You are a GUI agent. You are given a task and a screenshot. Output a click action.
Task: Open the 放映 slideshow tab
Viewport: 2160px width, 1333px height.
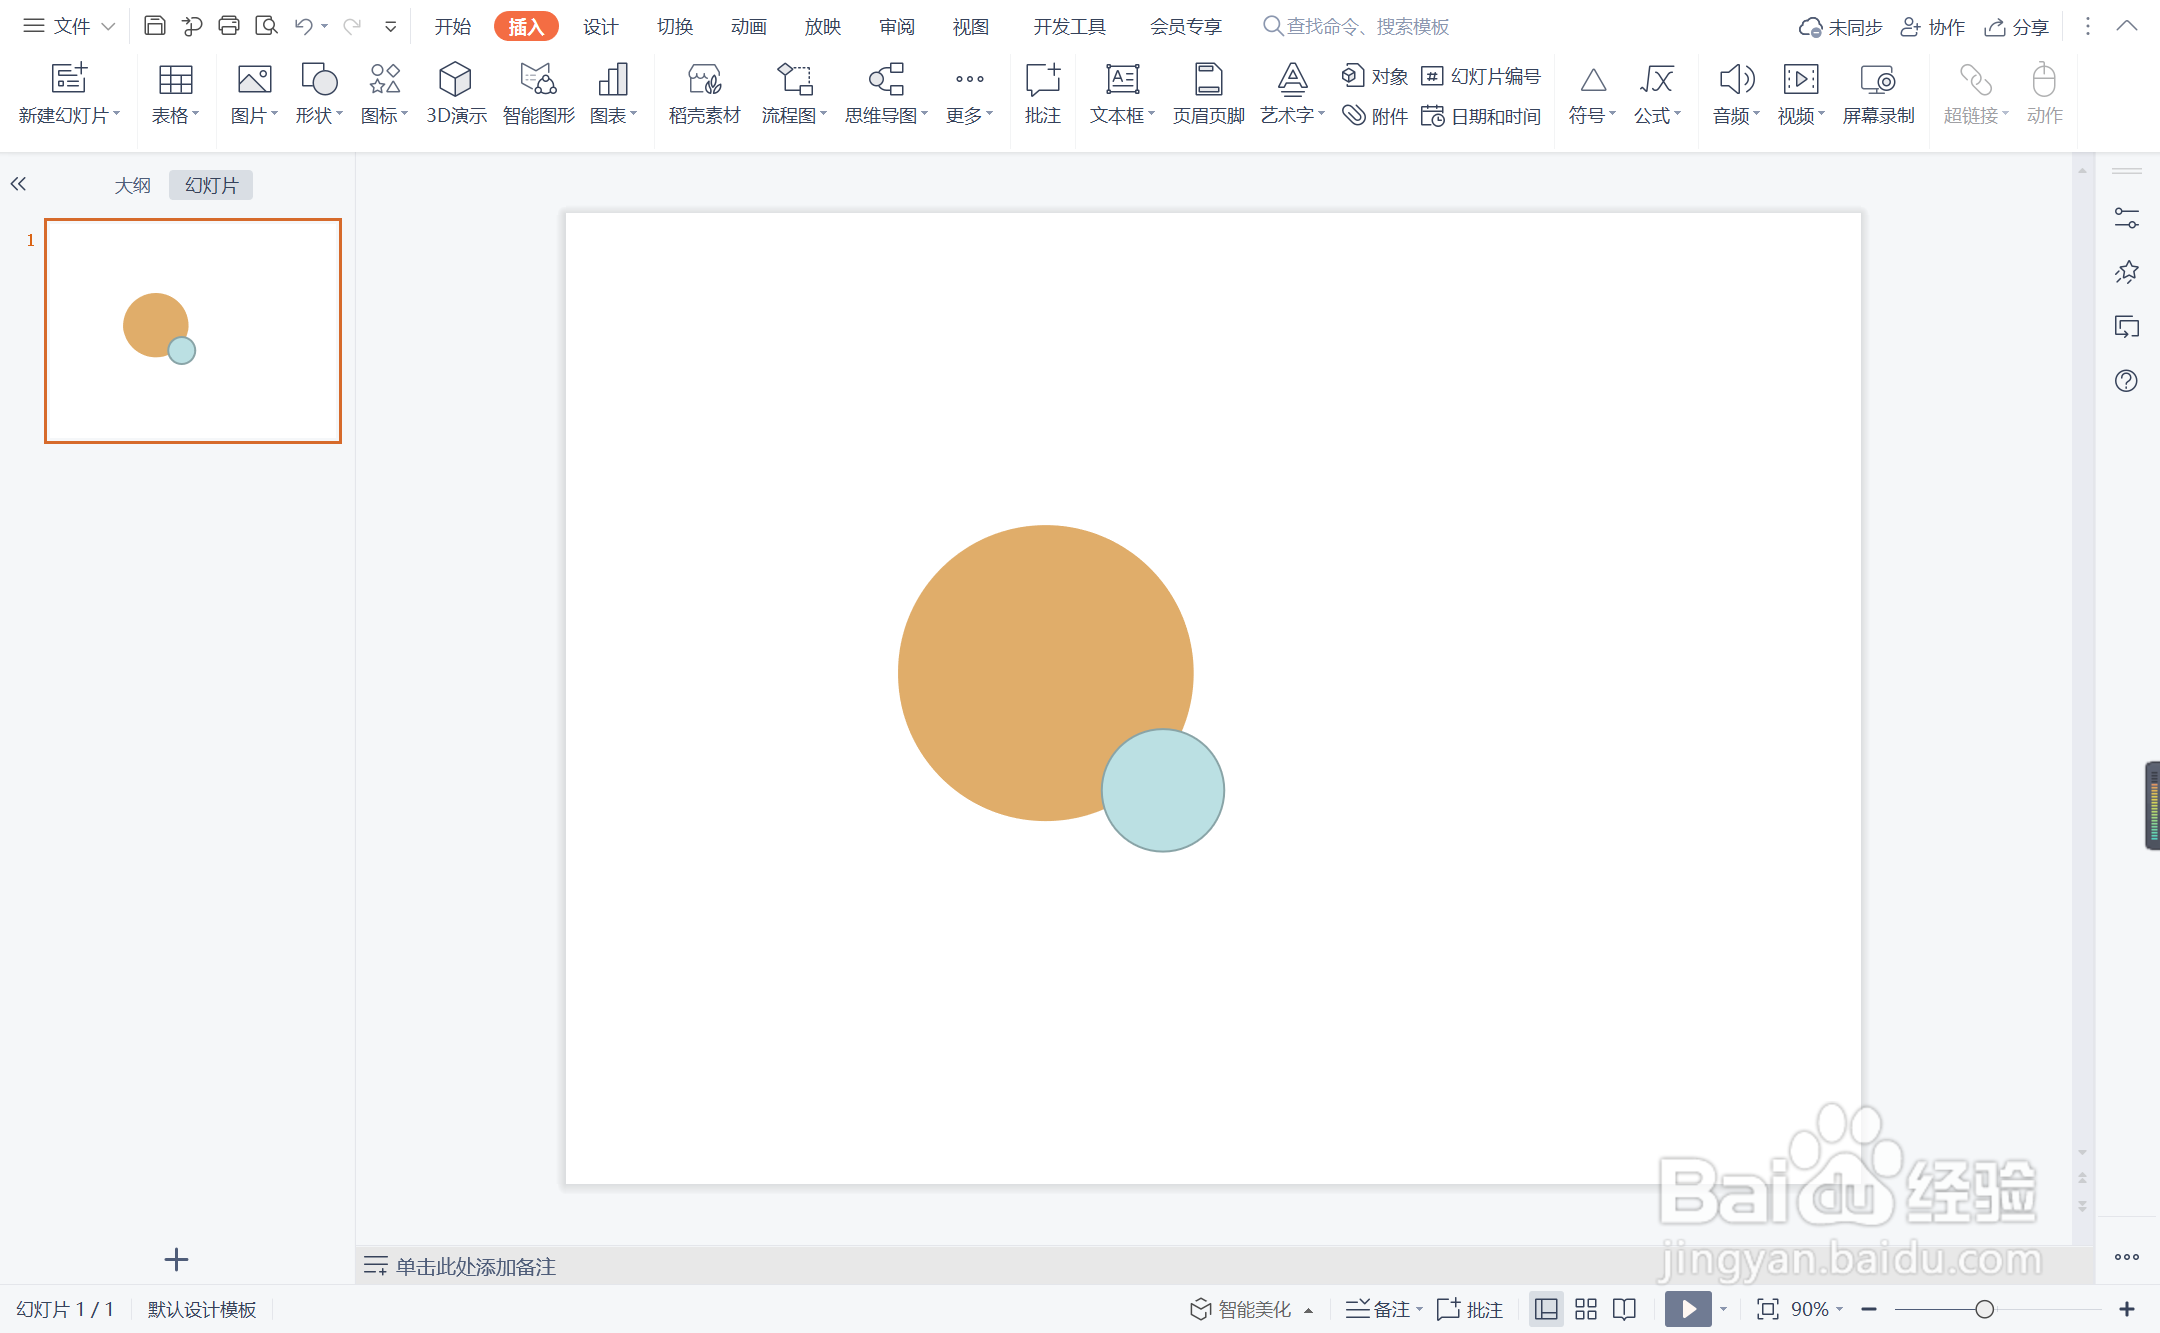(x=823, y=26)
